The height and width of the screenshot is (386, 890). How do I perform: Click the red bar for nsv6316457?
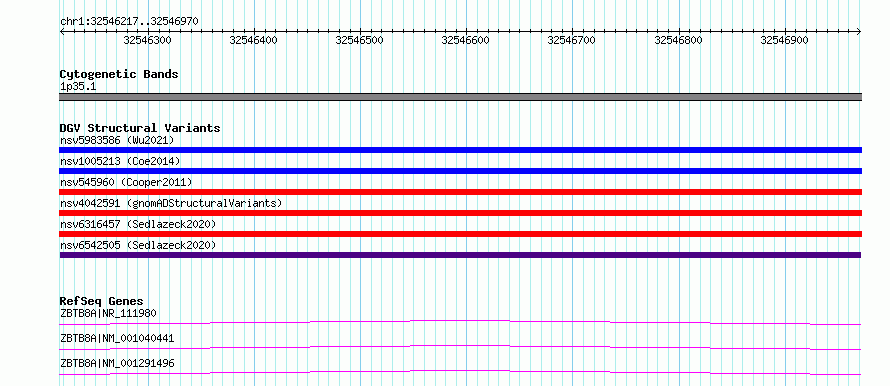(461, 234)
